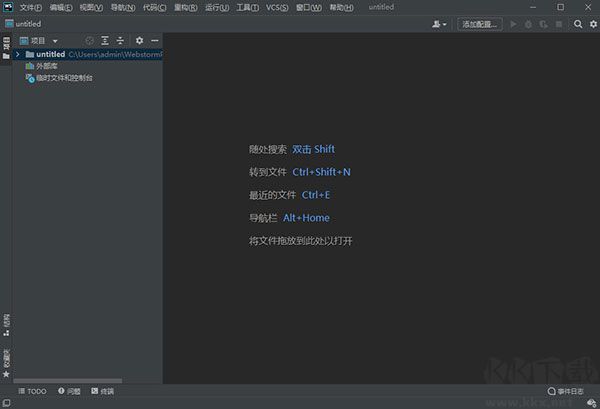Expand the untitled project folder tree node
Screen dimensions: 600x409
point(18,54)
